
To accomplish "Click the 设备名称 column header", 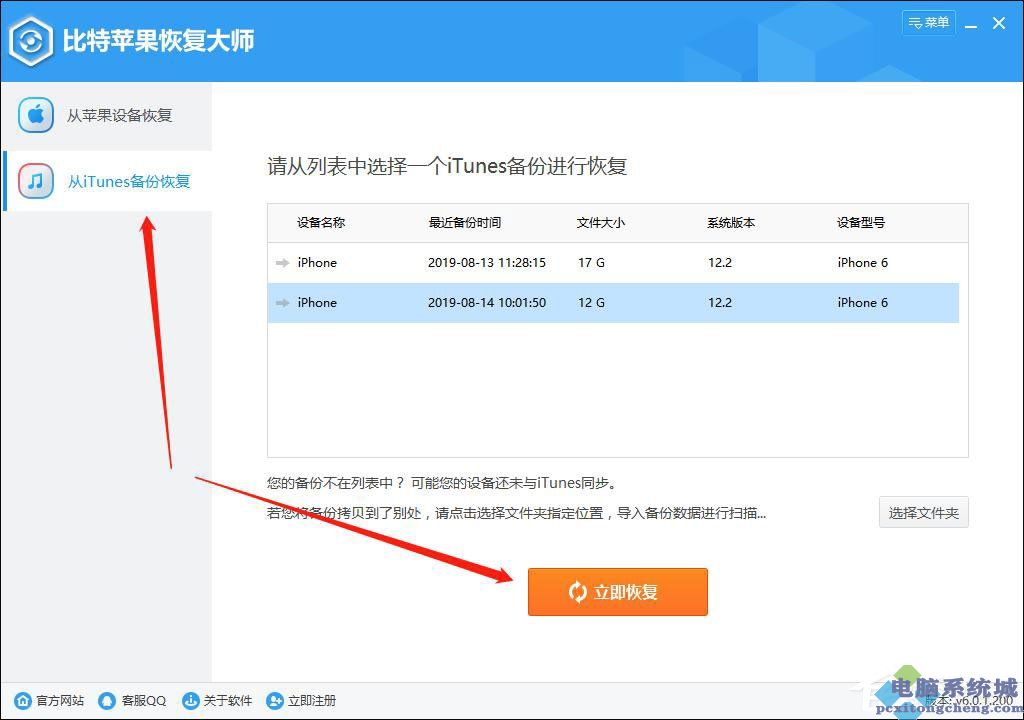I will 321,223.
